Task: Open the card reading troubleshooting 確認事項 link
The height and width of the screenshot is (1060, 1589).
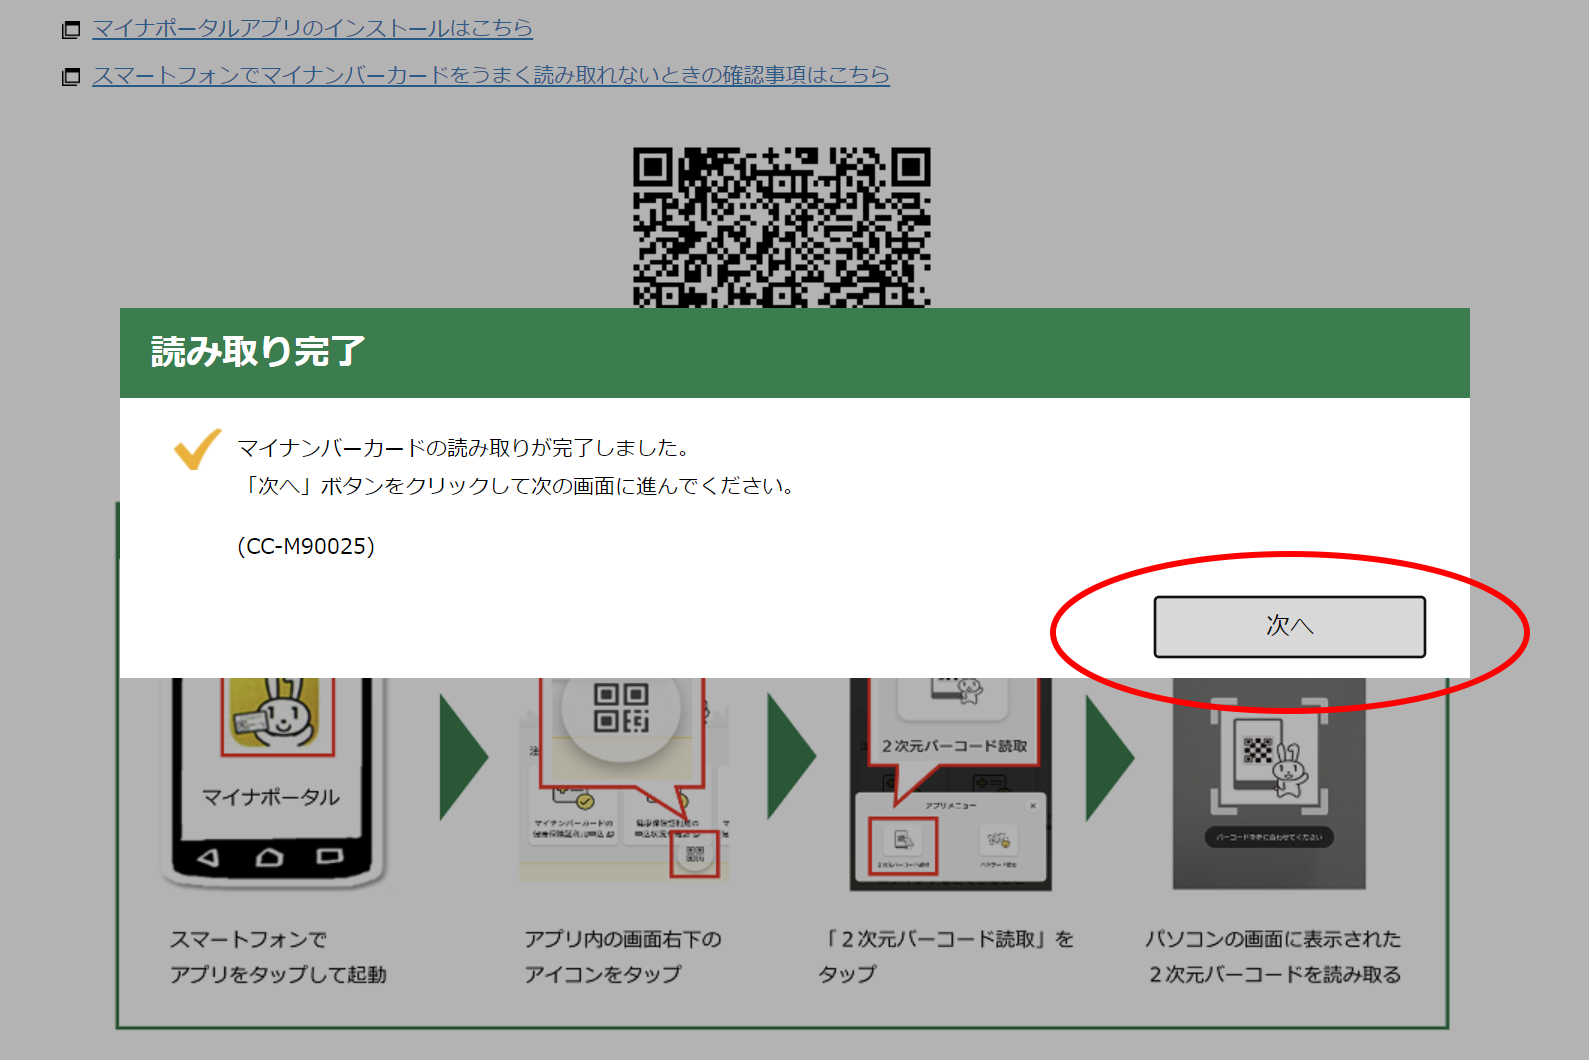Action: click(x=490, y=75)
